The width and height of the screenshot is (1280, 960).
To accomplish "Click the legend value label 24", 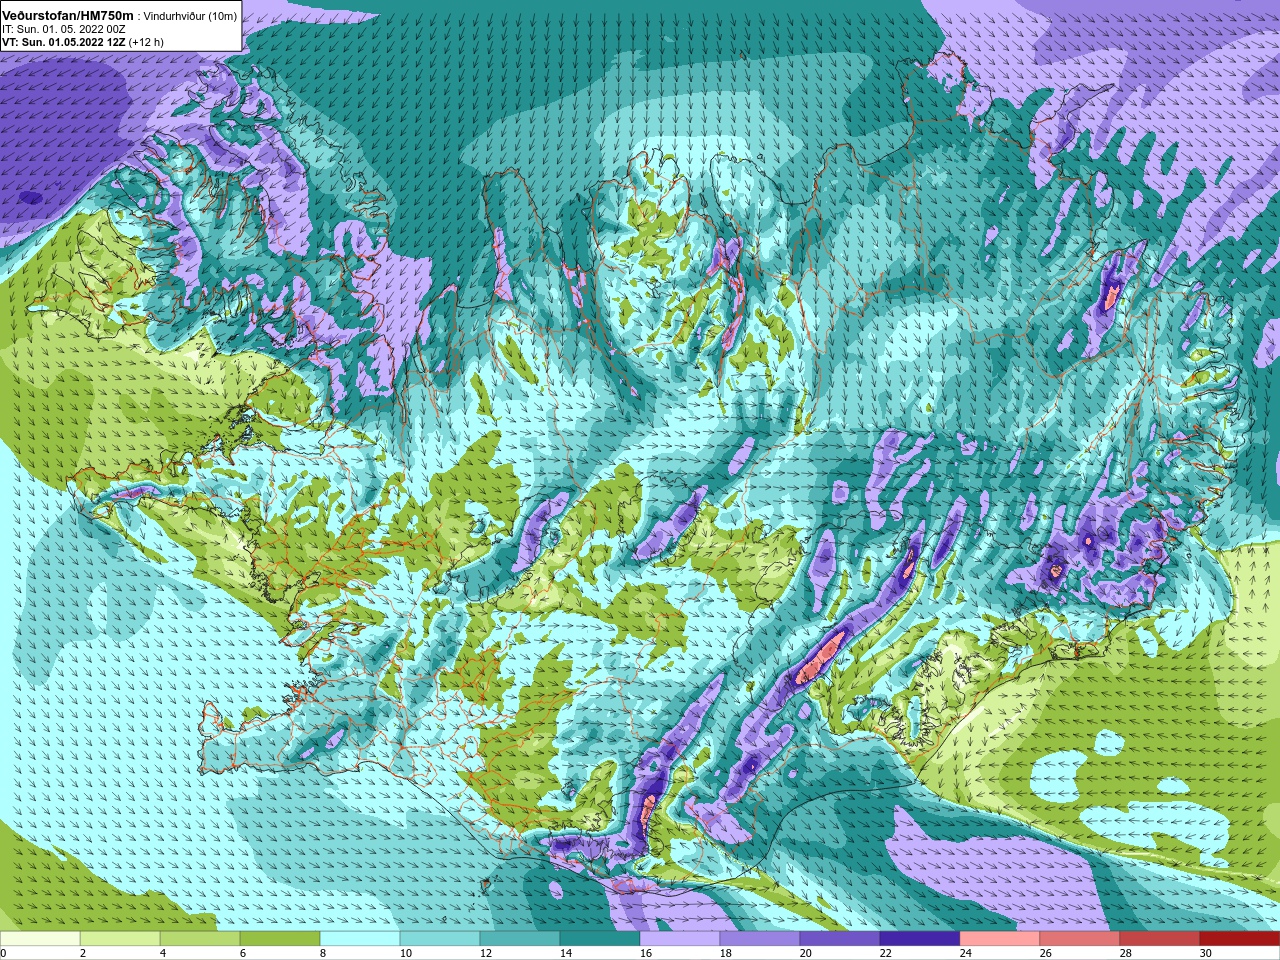I will [966, 953].
